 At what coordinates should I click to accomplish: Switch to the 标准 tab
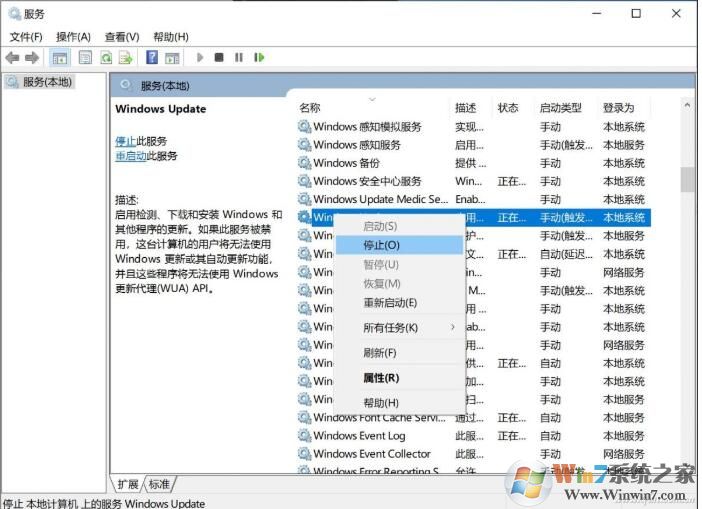[x=159, y=484]
